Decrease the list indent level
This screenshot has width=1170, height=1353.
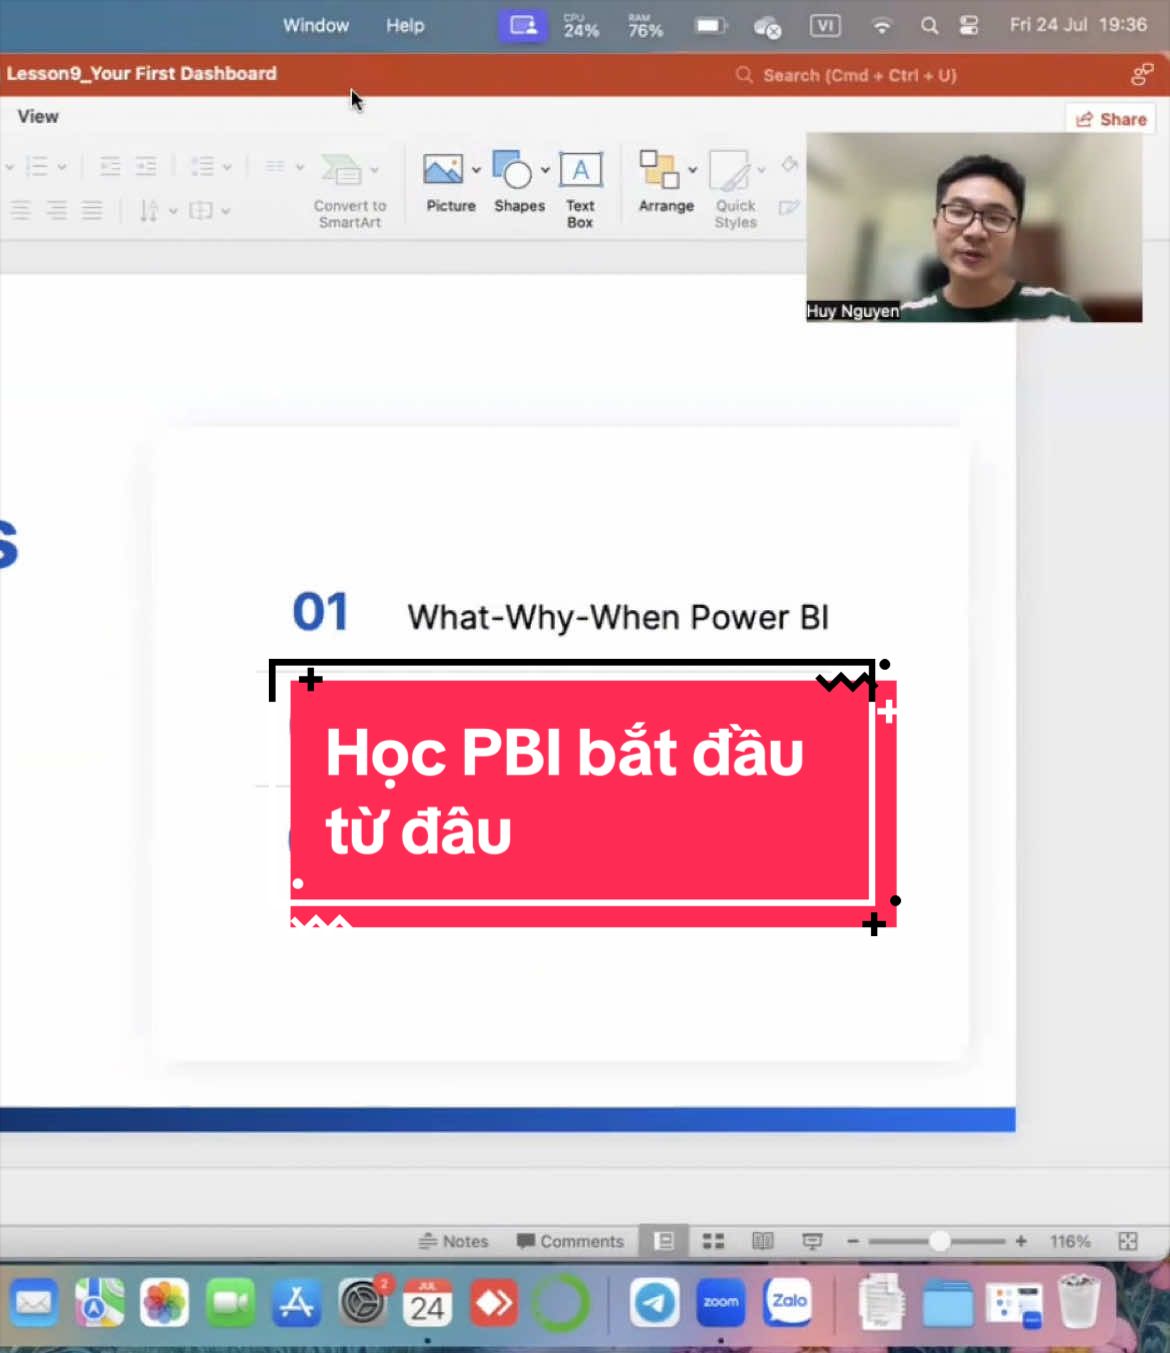110,166
